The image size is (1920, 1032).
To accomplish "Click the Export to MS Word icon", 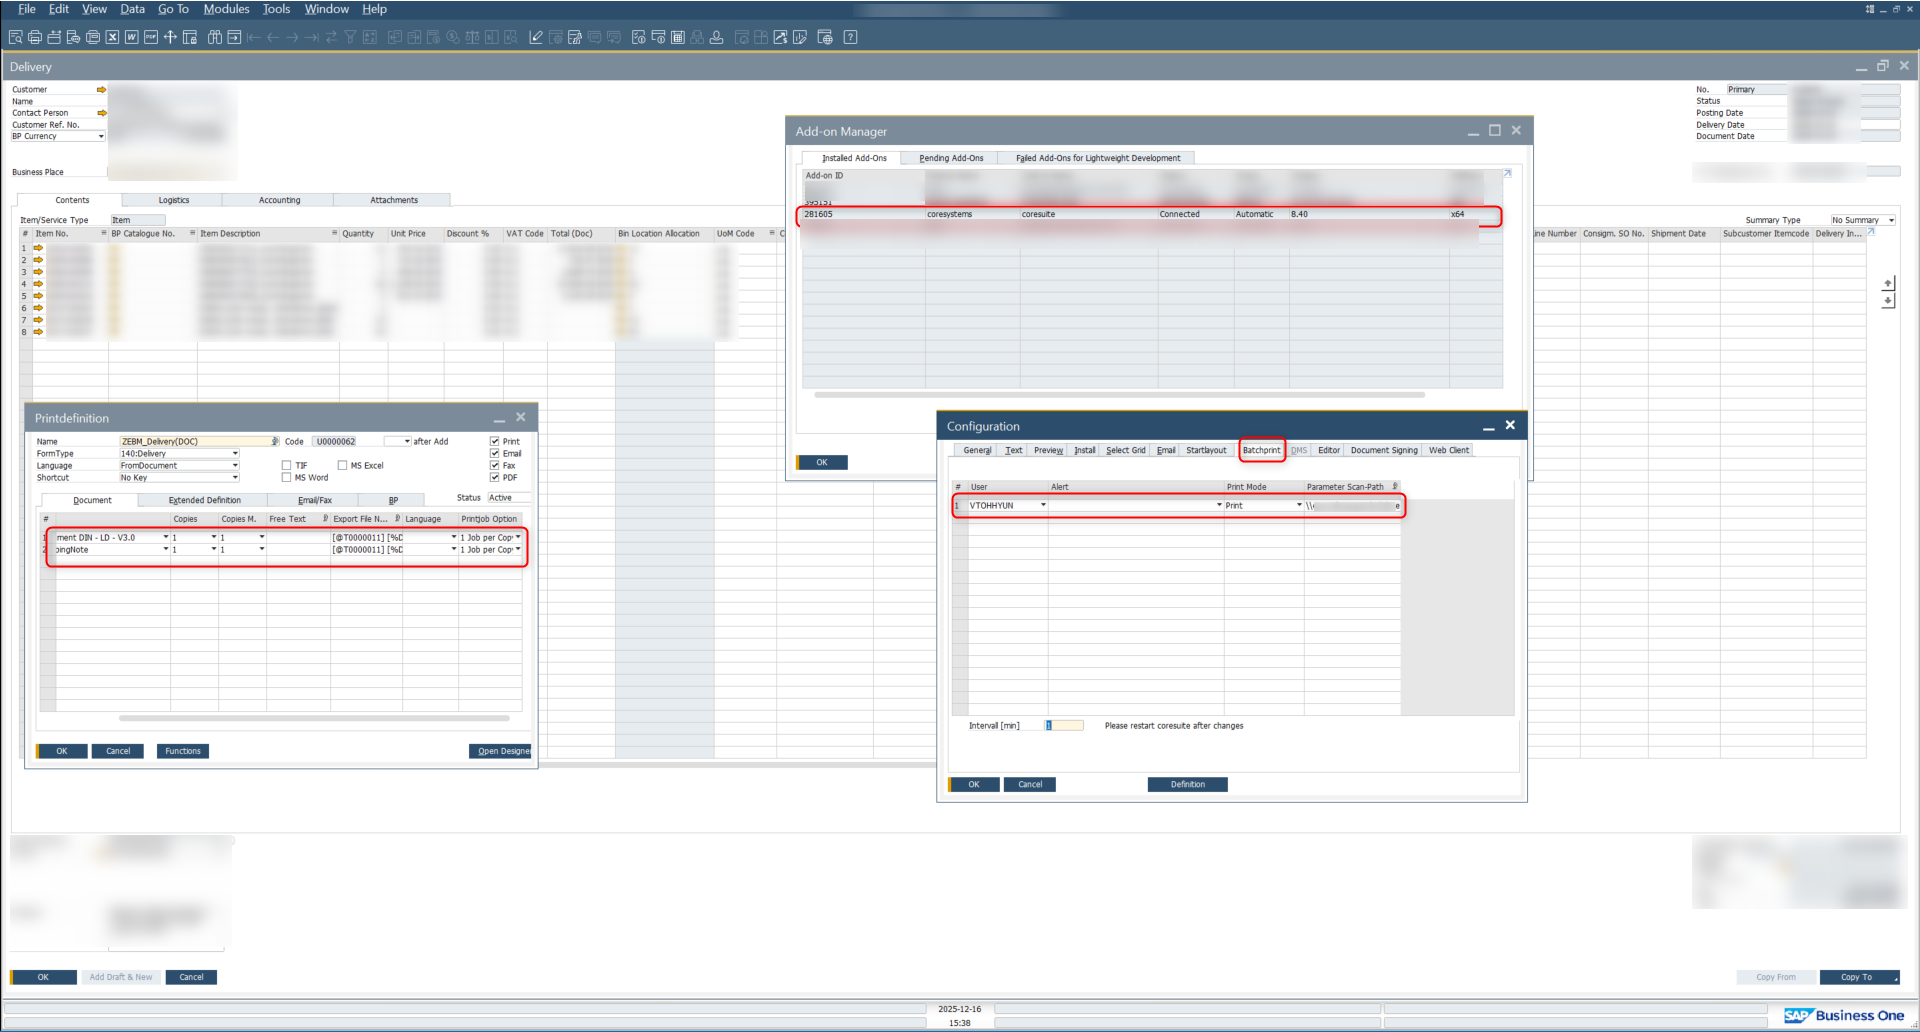I will point(131,37).
